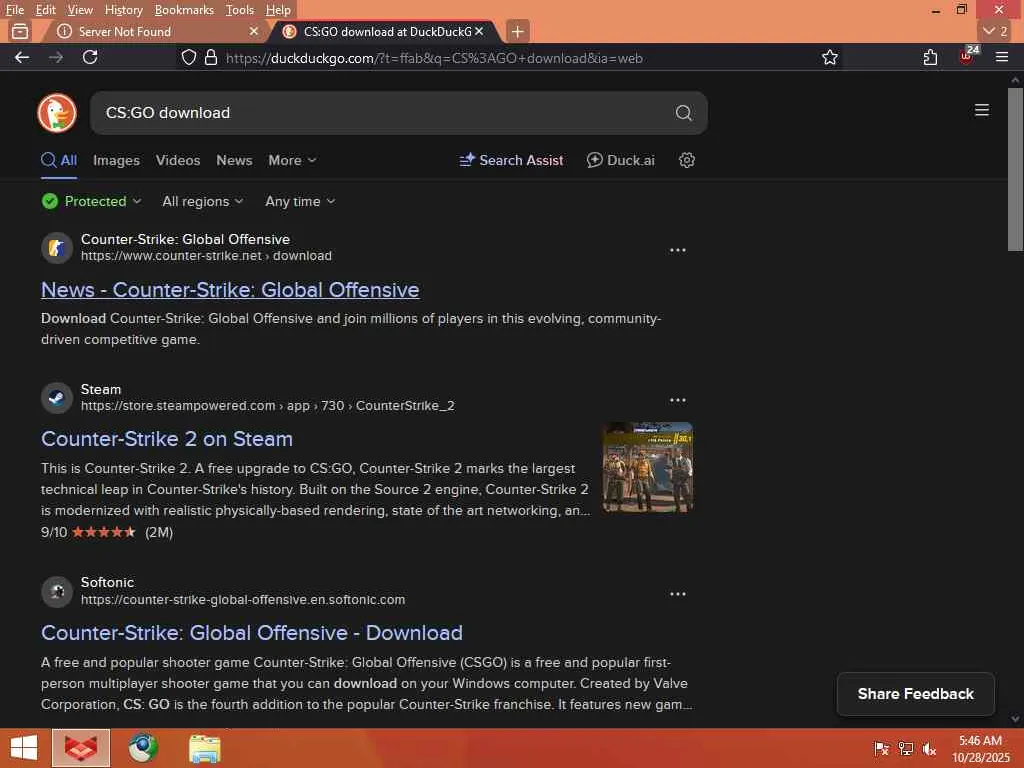Screen dimensions: 1024x768
Task: Open Counter-Strike: Global Offensive - Download link
Action: point(251,633)
